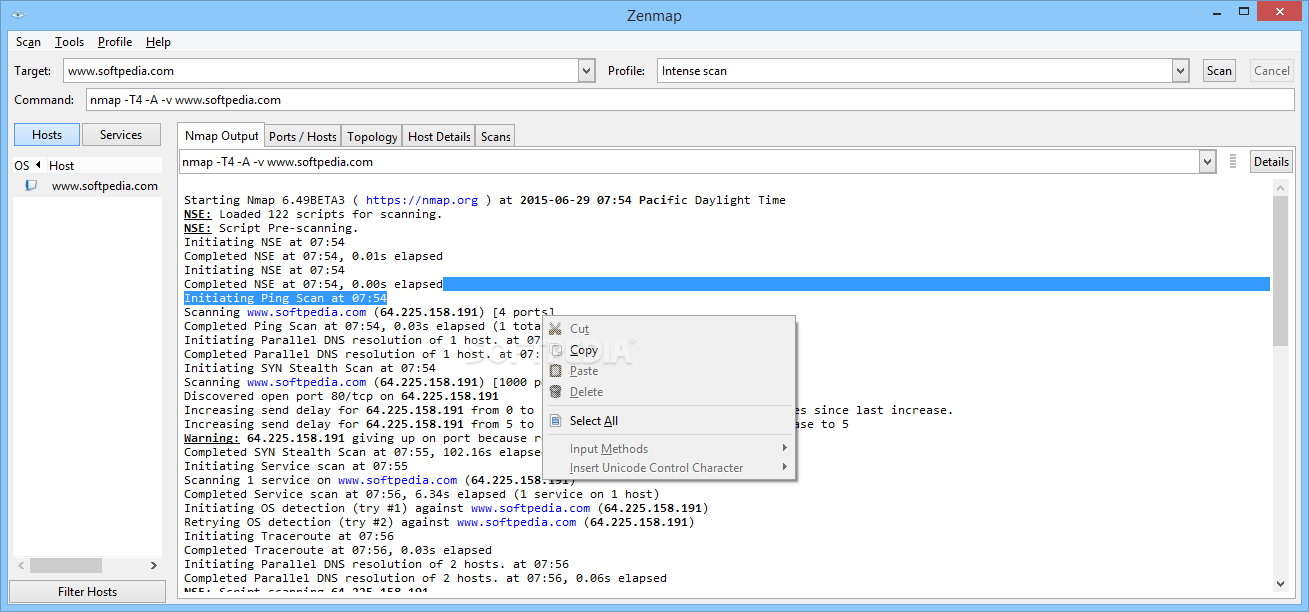The image size is (1309, 612).
Task: Click the 'Initiating SYN Stealth Scan at 07:54' line
Action: pyautogui.click(x=310, y=368)
